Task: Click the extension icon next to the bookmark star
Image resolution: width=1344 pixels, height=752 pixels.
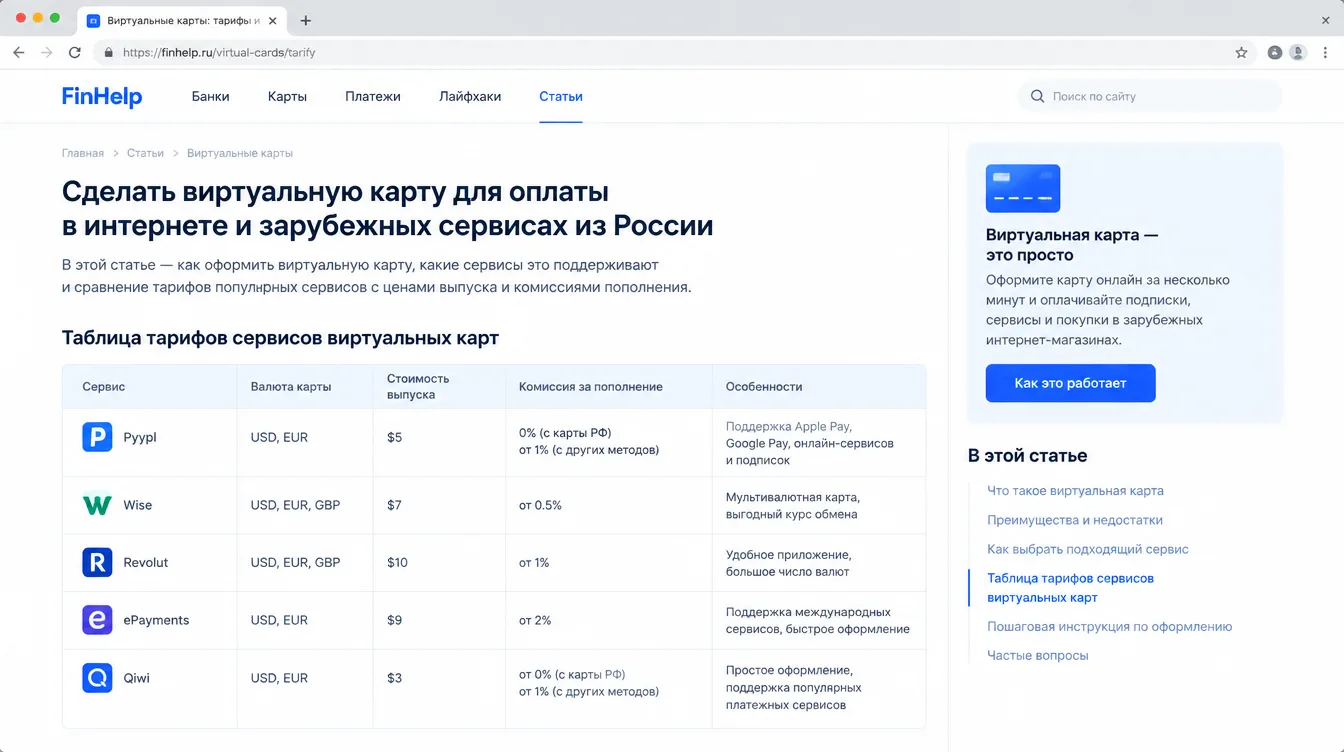Action: (x=1274, y=52)
